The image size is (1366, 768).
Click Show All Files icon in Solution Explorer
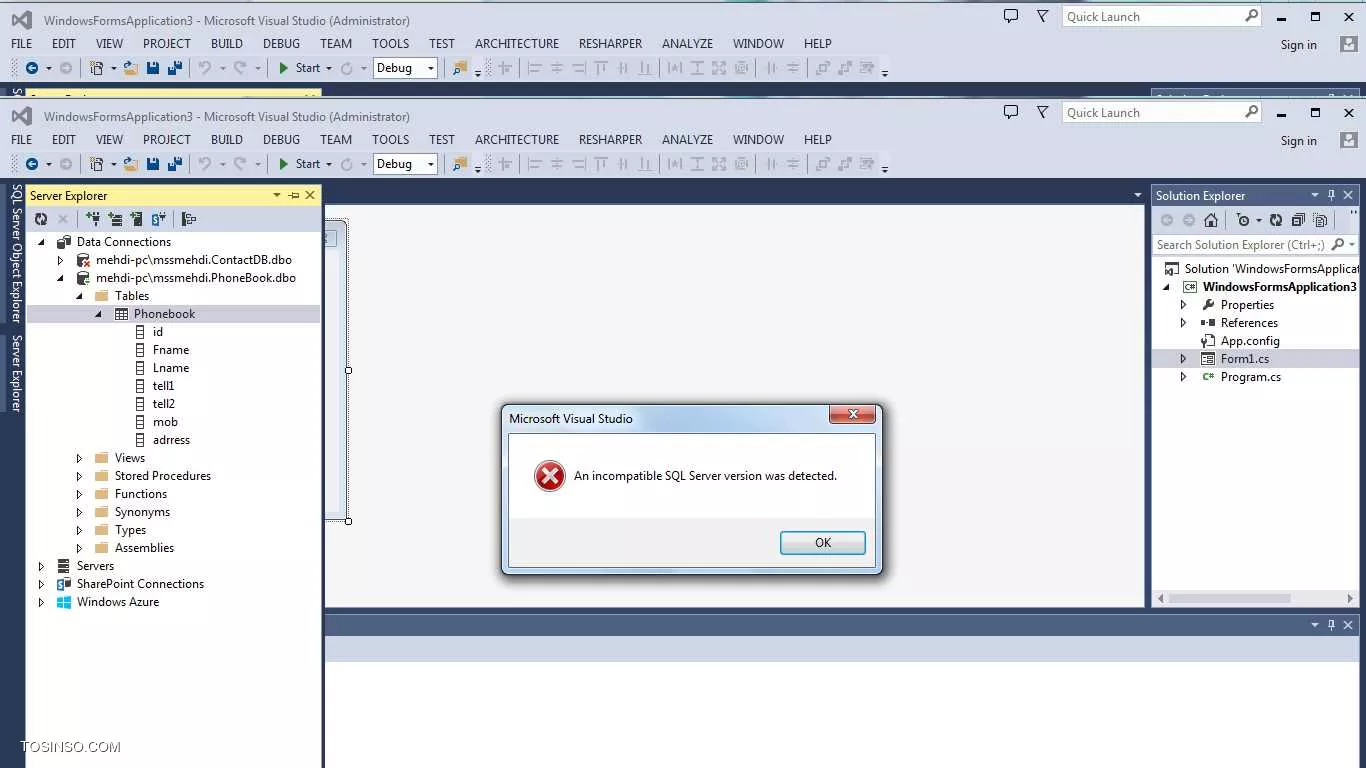(x=1320, y=220)
